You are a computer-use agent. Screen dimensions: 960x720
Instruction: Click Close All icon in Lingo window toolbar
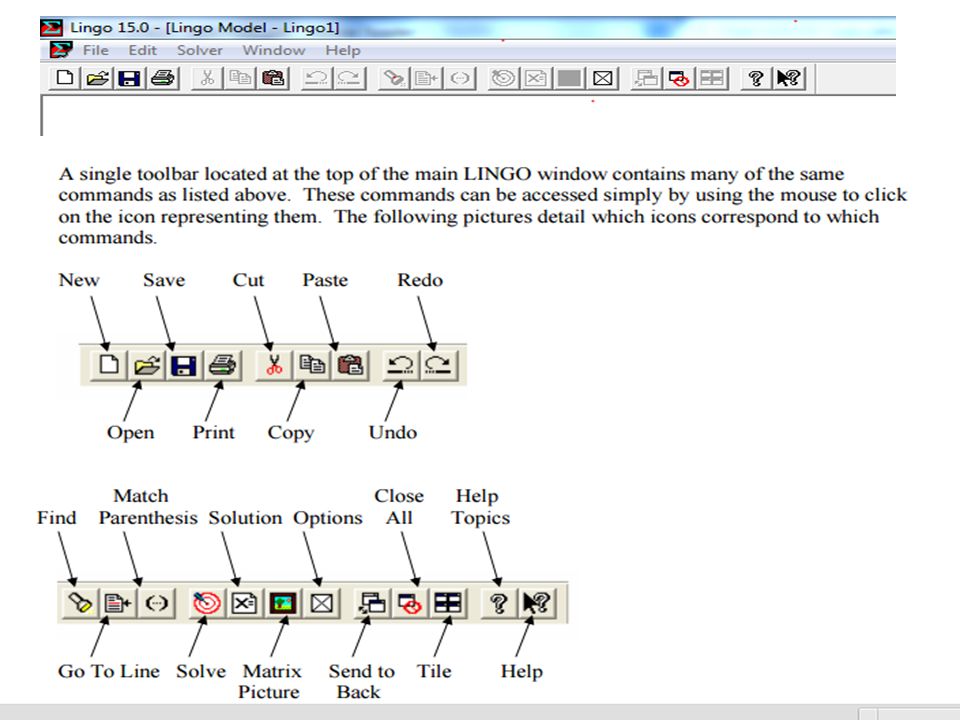click(x=679, y=78)
